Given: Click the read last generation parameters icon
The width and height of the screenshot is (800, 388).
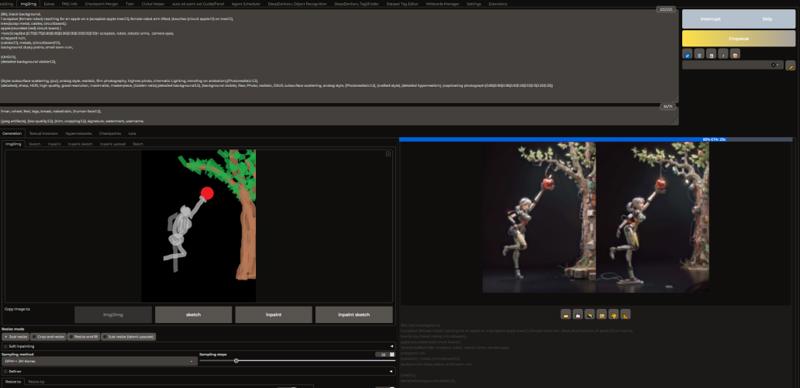Looking at the screenshot, I should click(x=687, y=54).
